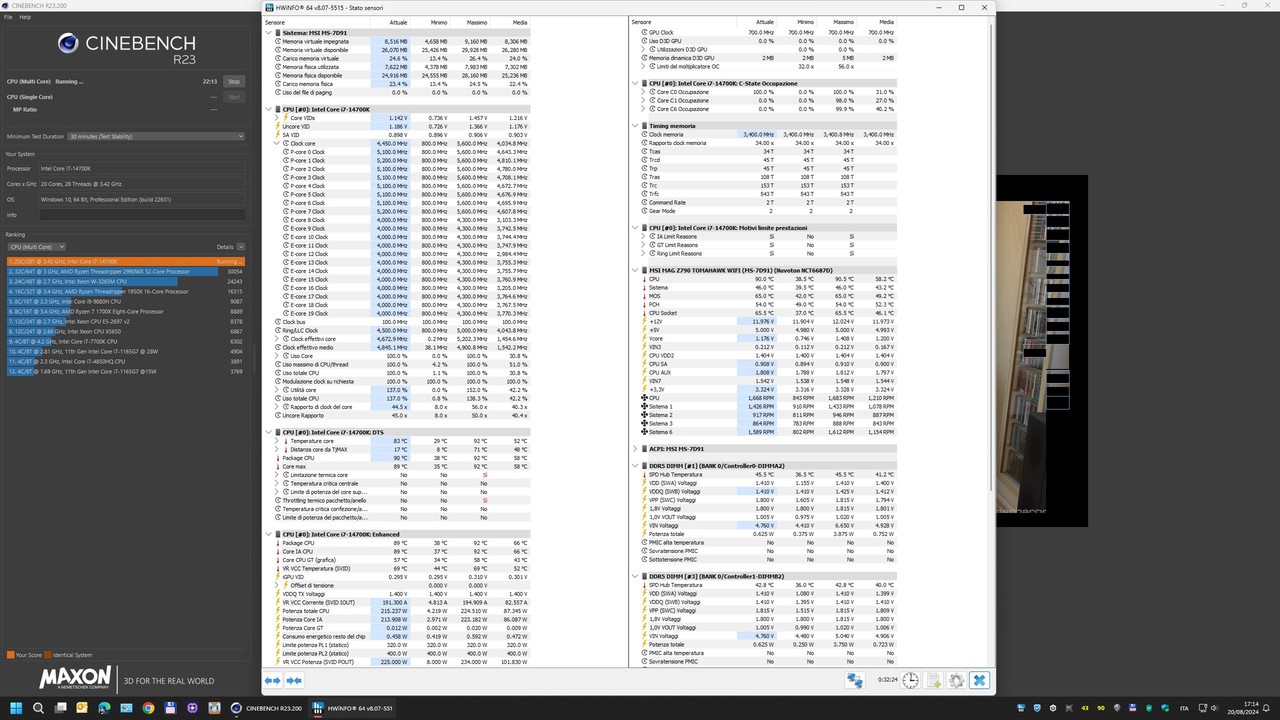This screenshot has width=1280, height=720.
Task: Select the AMD Ryzen Threadripper 2990WX ranking row
Action: 125,271
